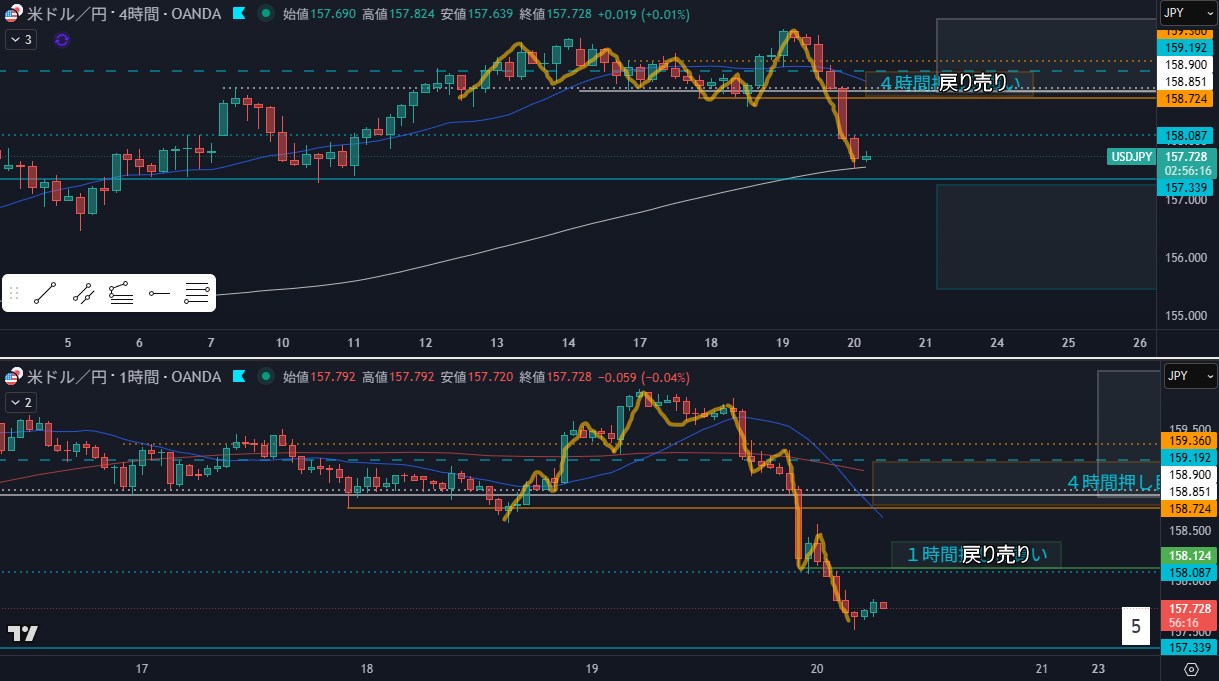The height and width of the screenshot is (681, 1219).
Task: Expand the 2 indicators legend on lower chart
Action: (20, 403)
